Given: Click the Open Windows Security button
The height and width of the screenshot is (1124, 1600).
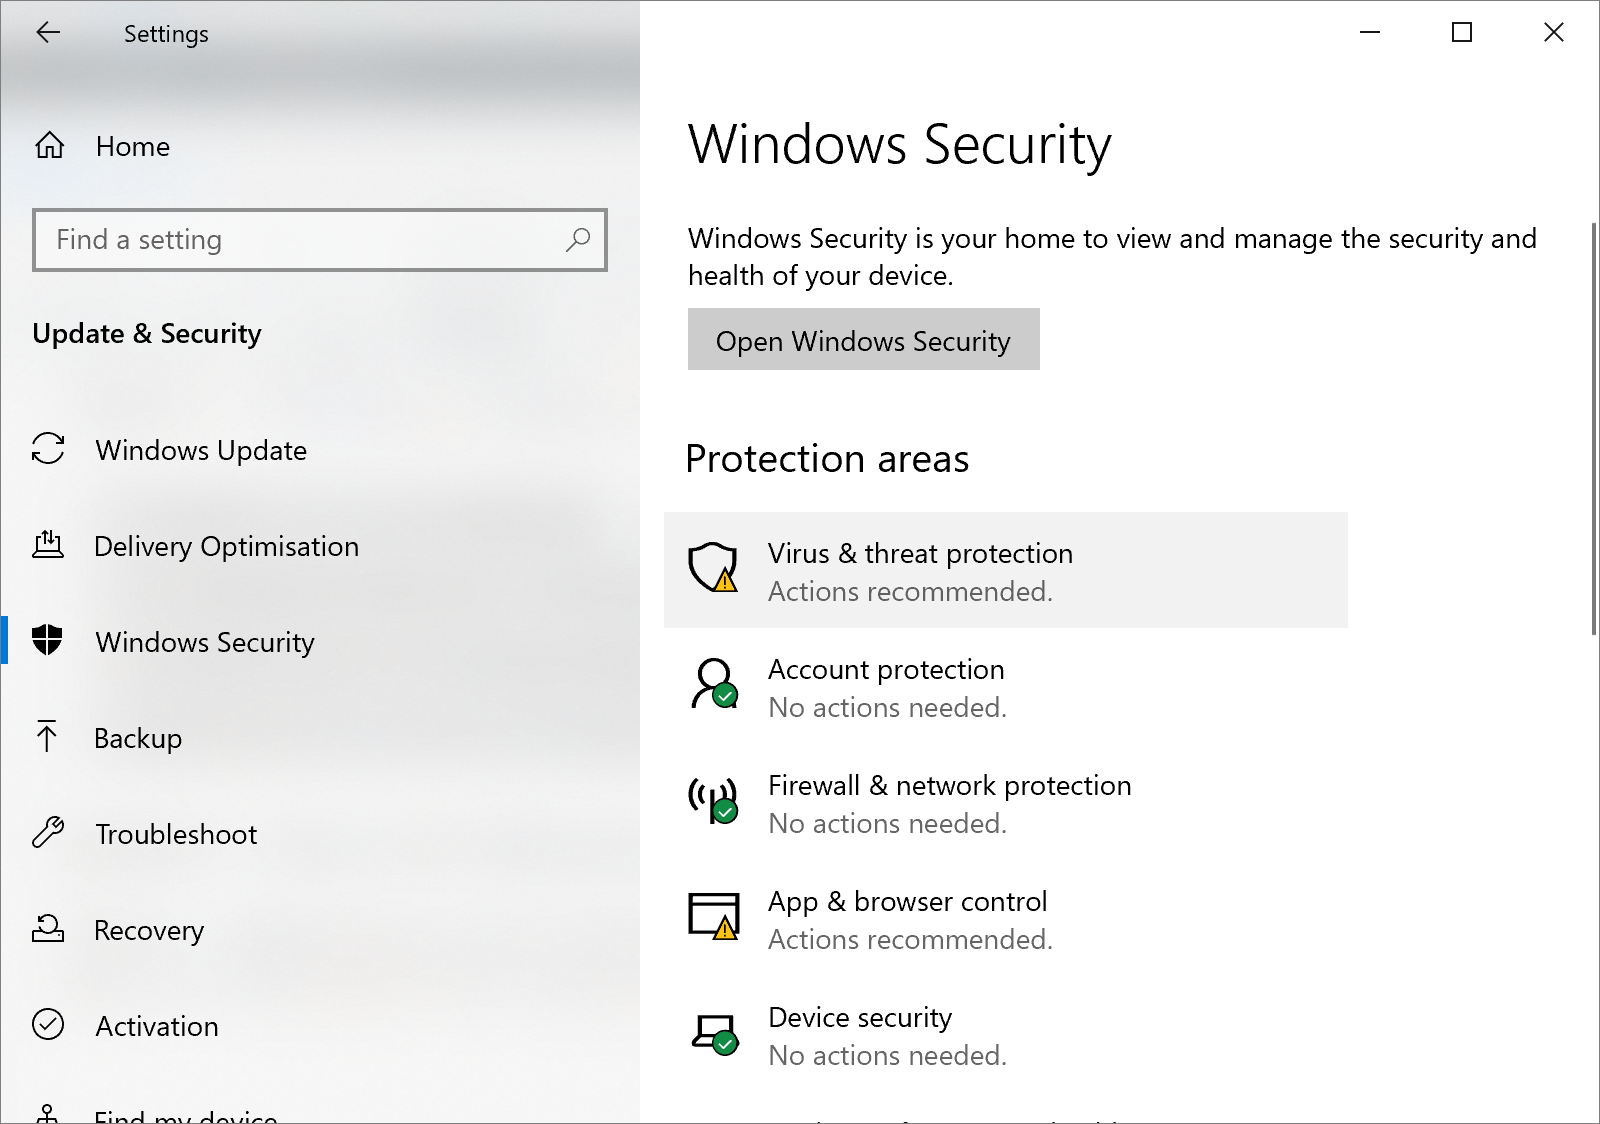Looking at the screenshot, I should pos(864,339).
